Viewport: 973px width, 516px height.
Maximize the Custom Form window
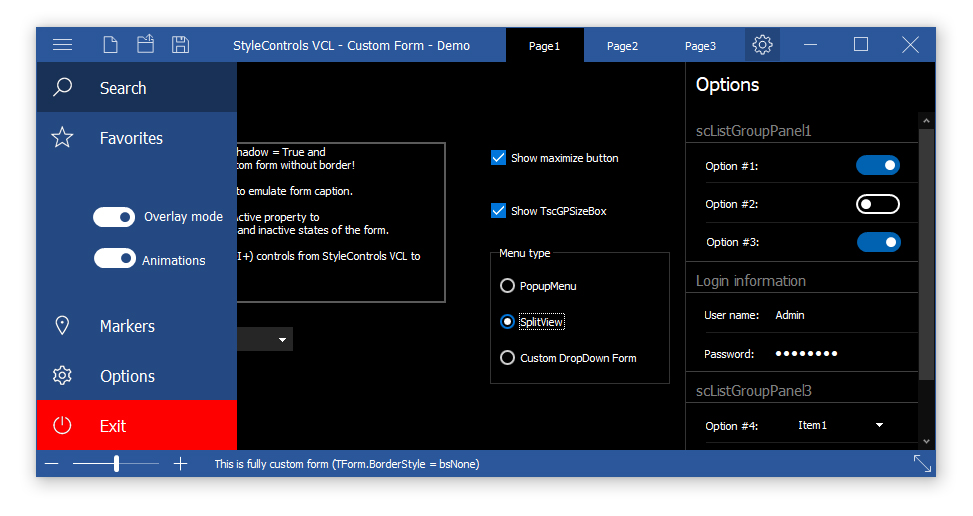861,44
